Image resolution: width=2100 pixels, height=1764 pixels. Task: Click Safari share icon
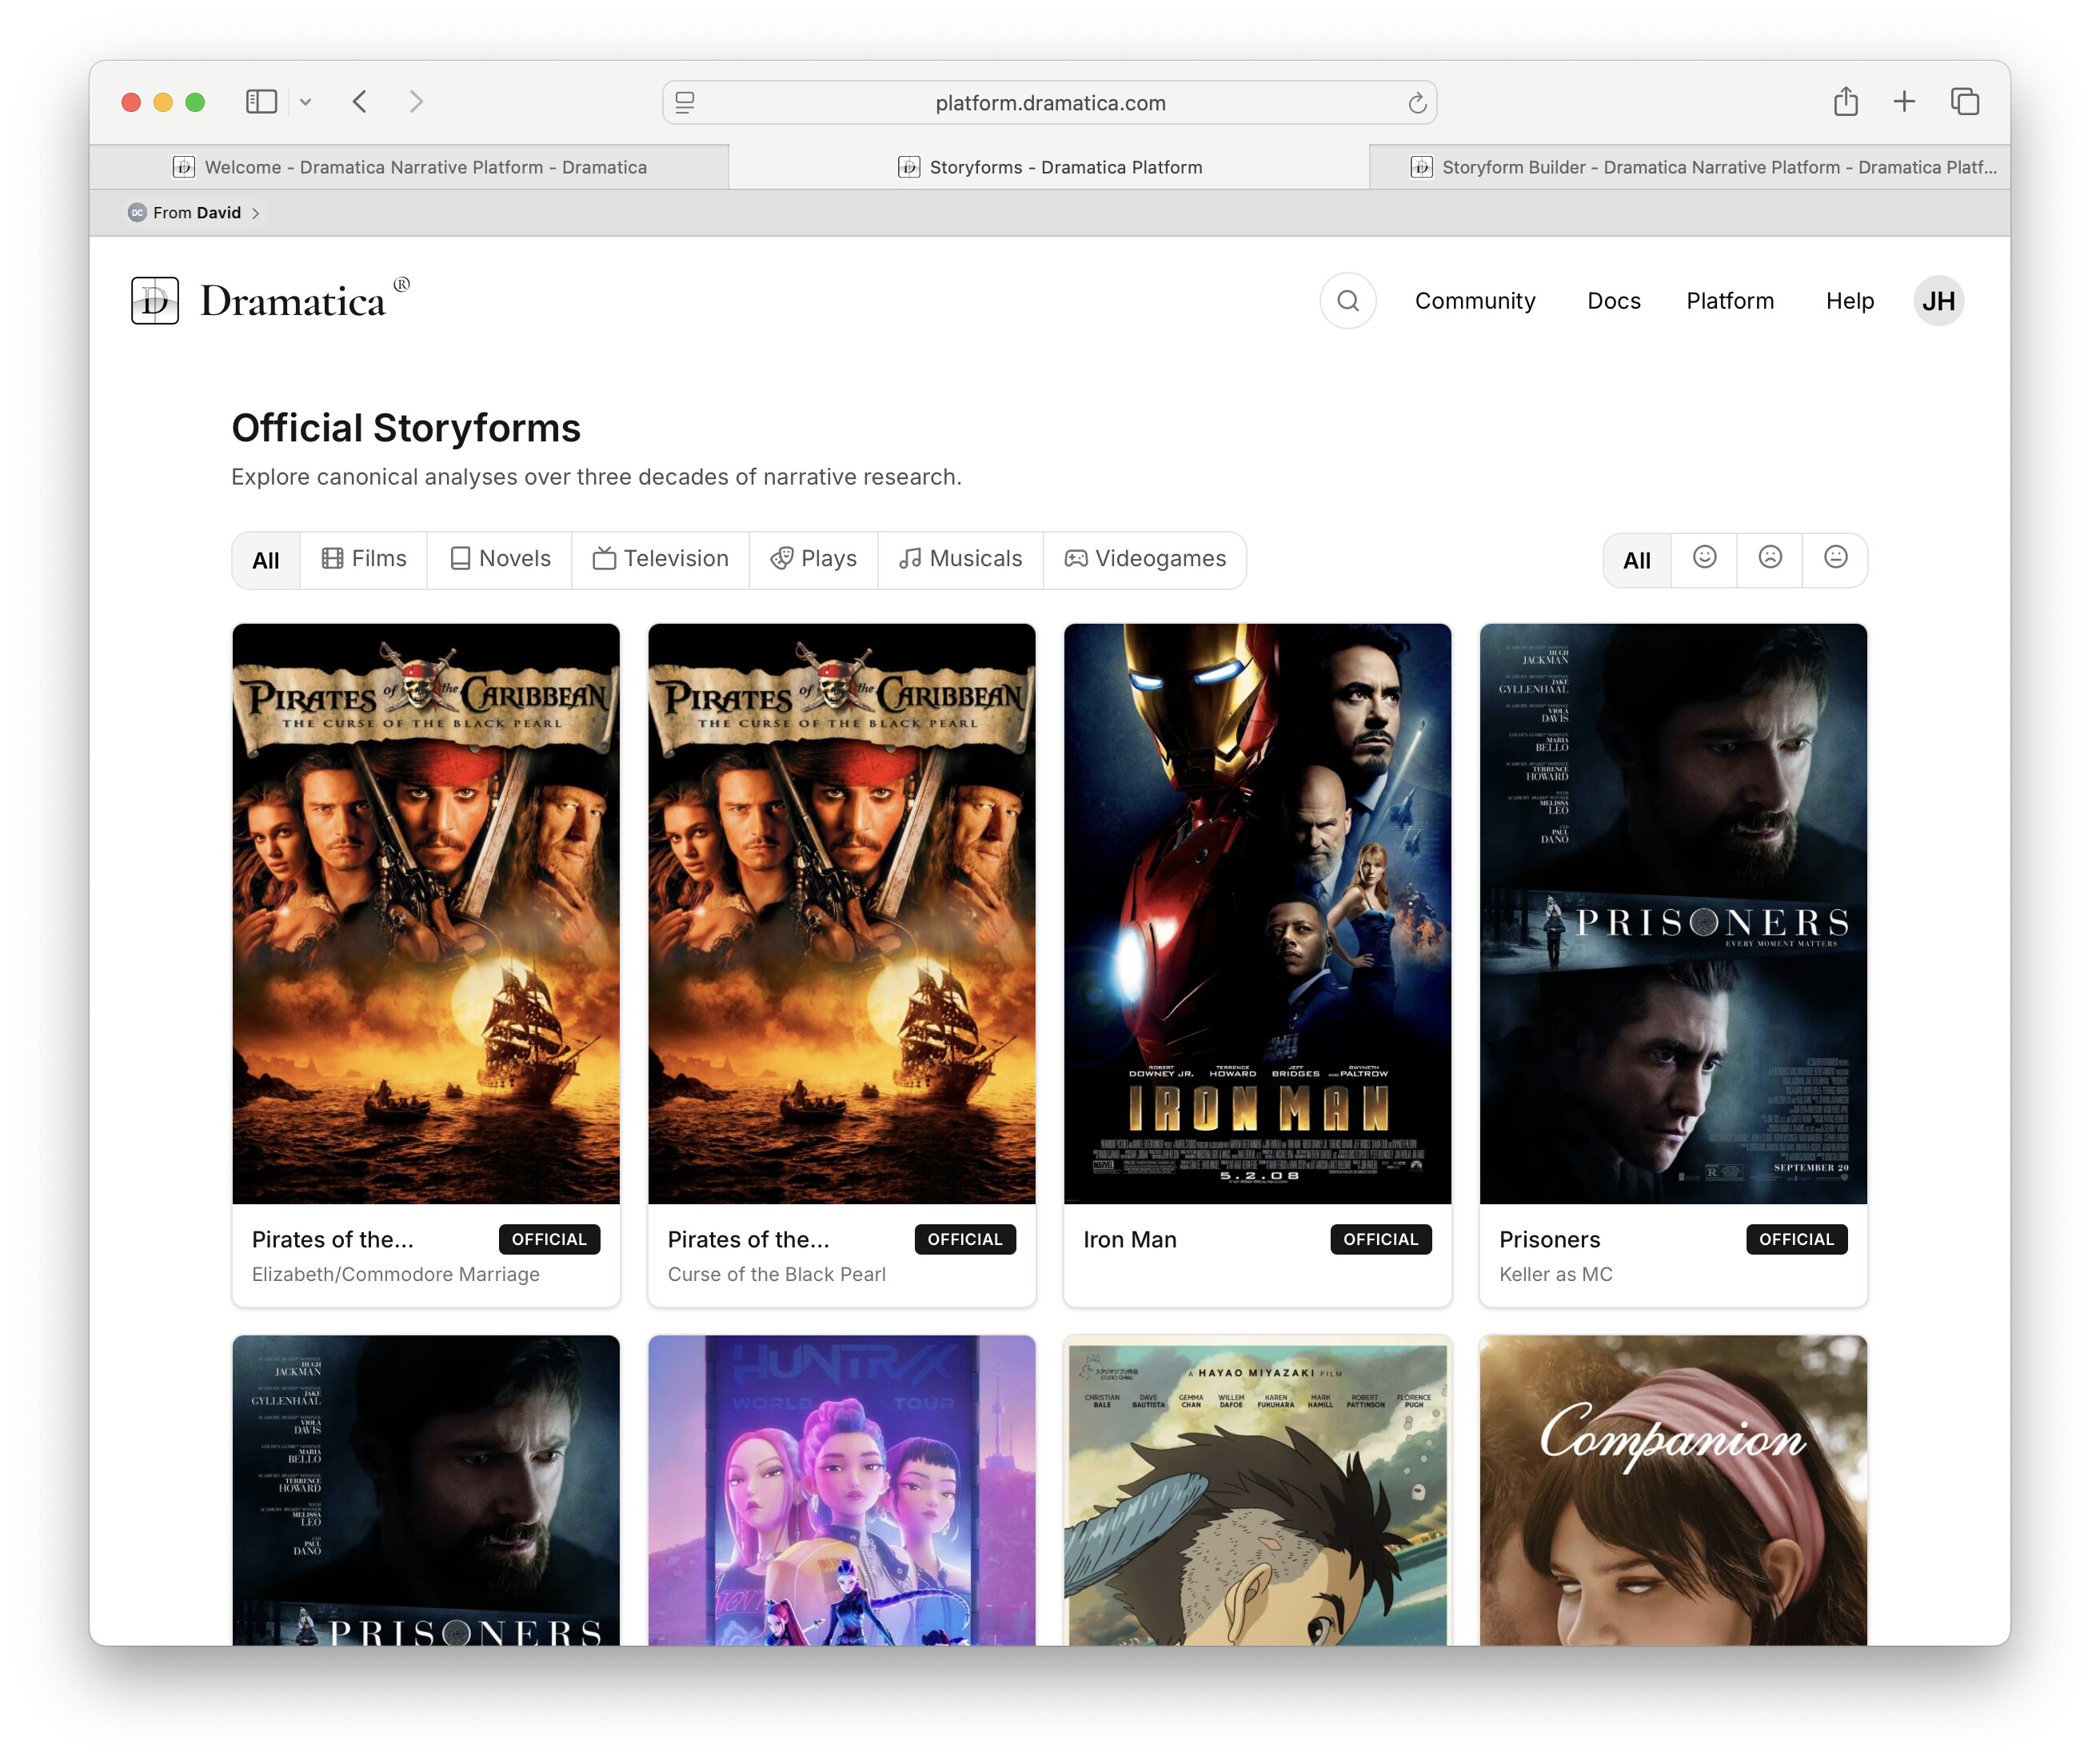pos(1845,102)
